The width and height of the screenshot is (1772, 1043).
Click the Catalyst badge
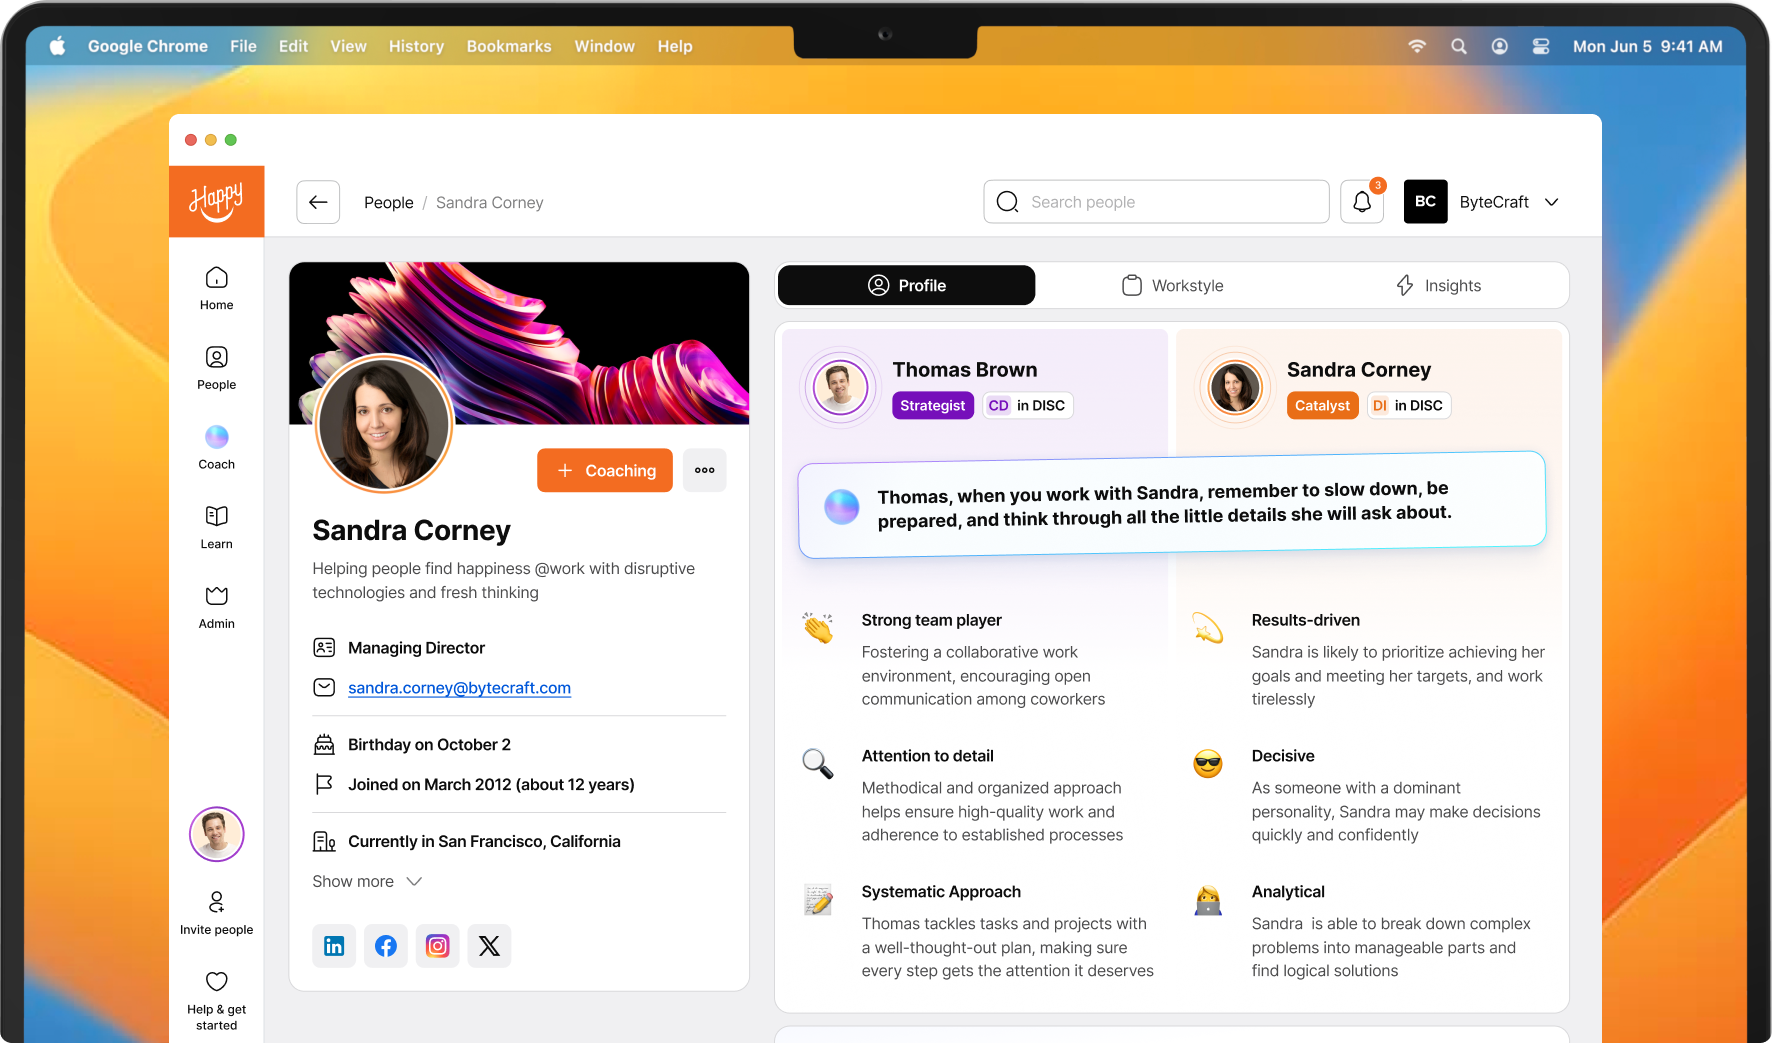[1322, 405]
